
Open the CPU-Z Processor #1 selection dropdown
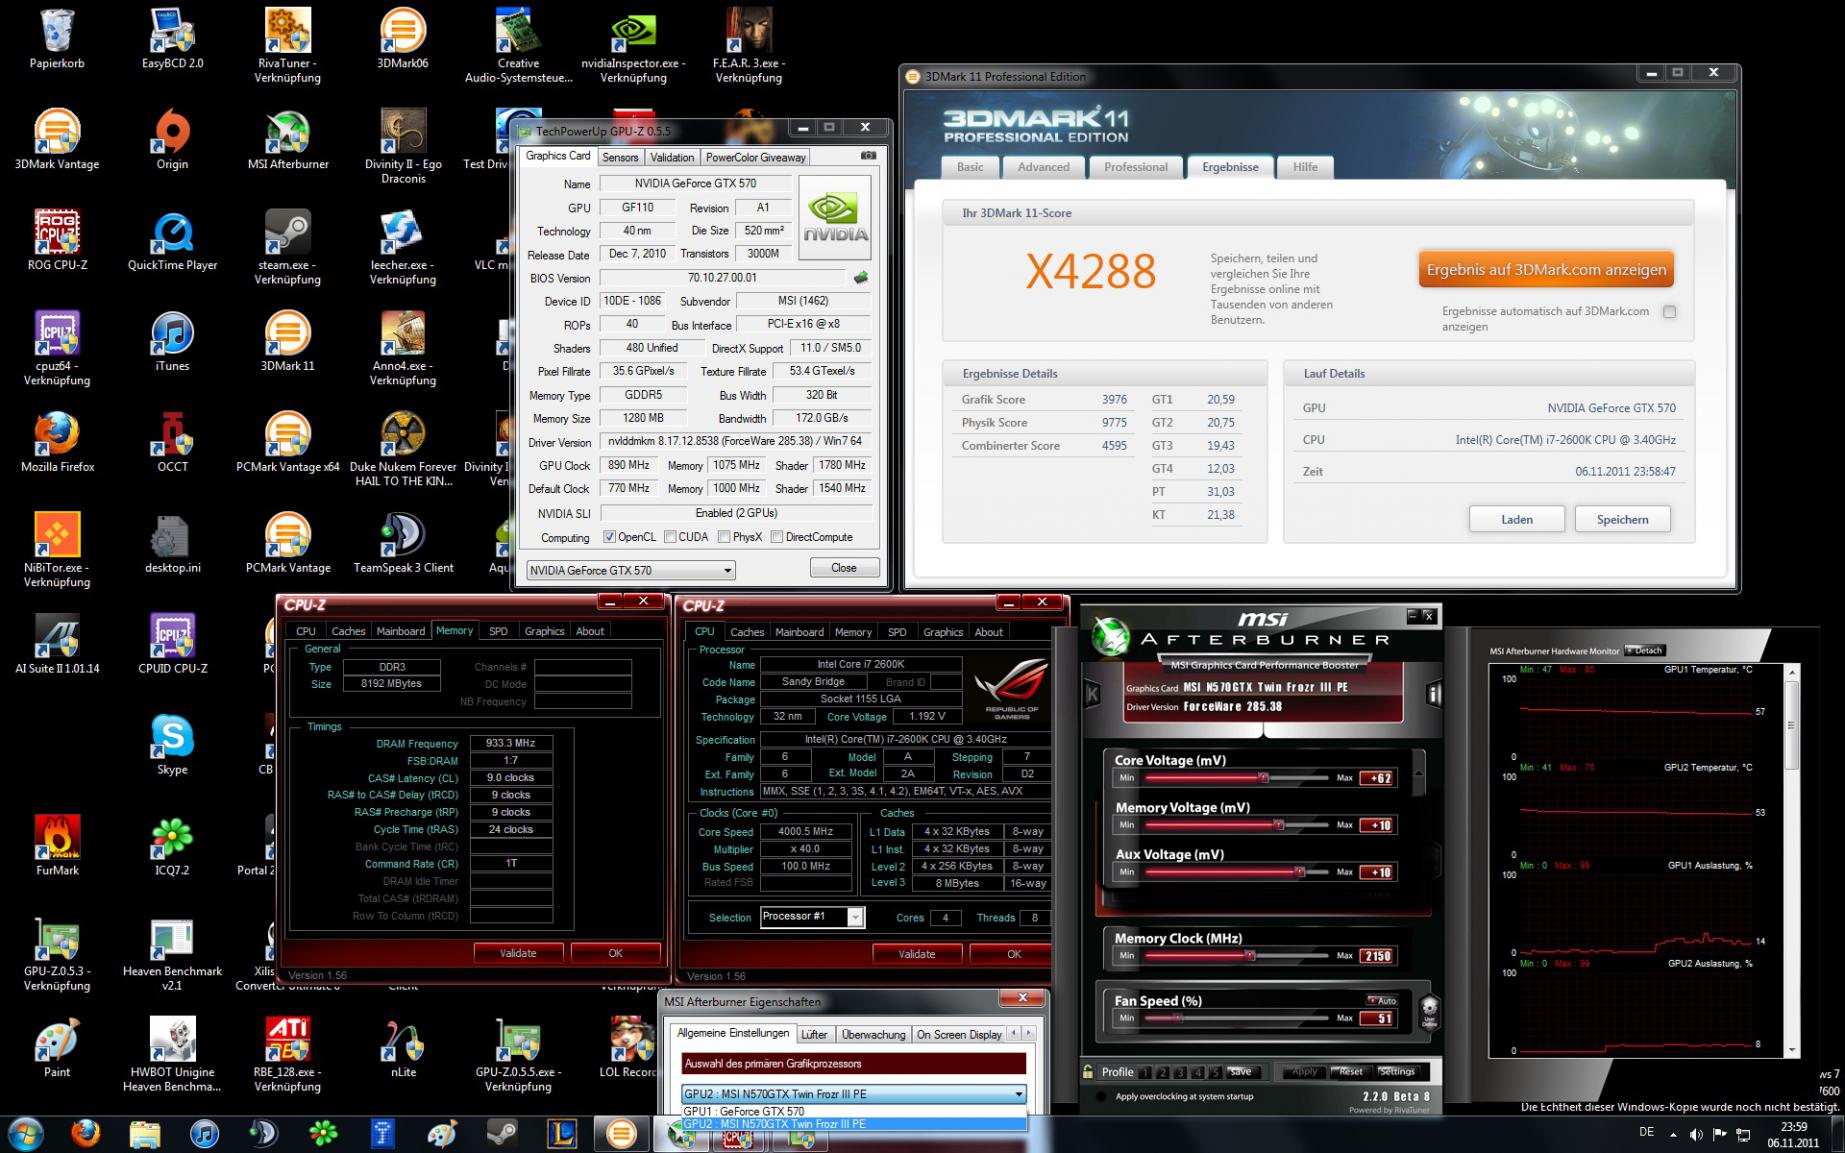click(x=855, y=917)
